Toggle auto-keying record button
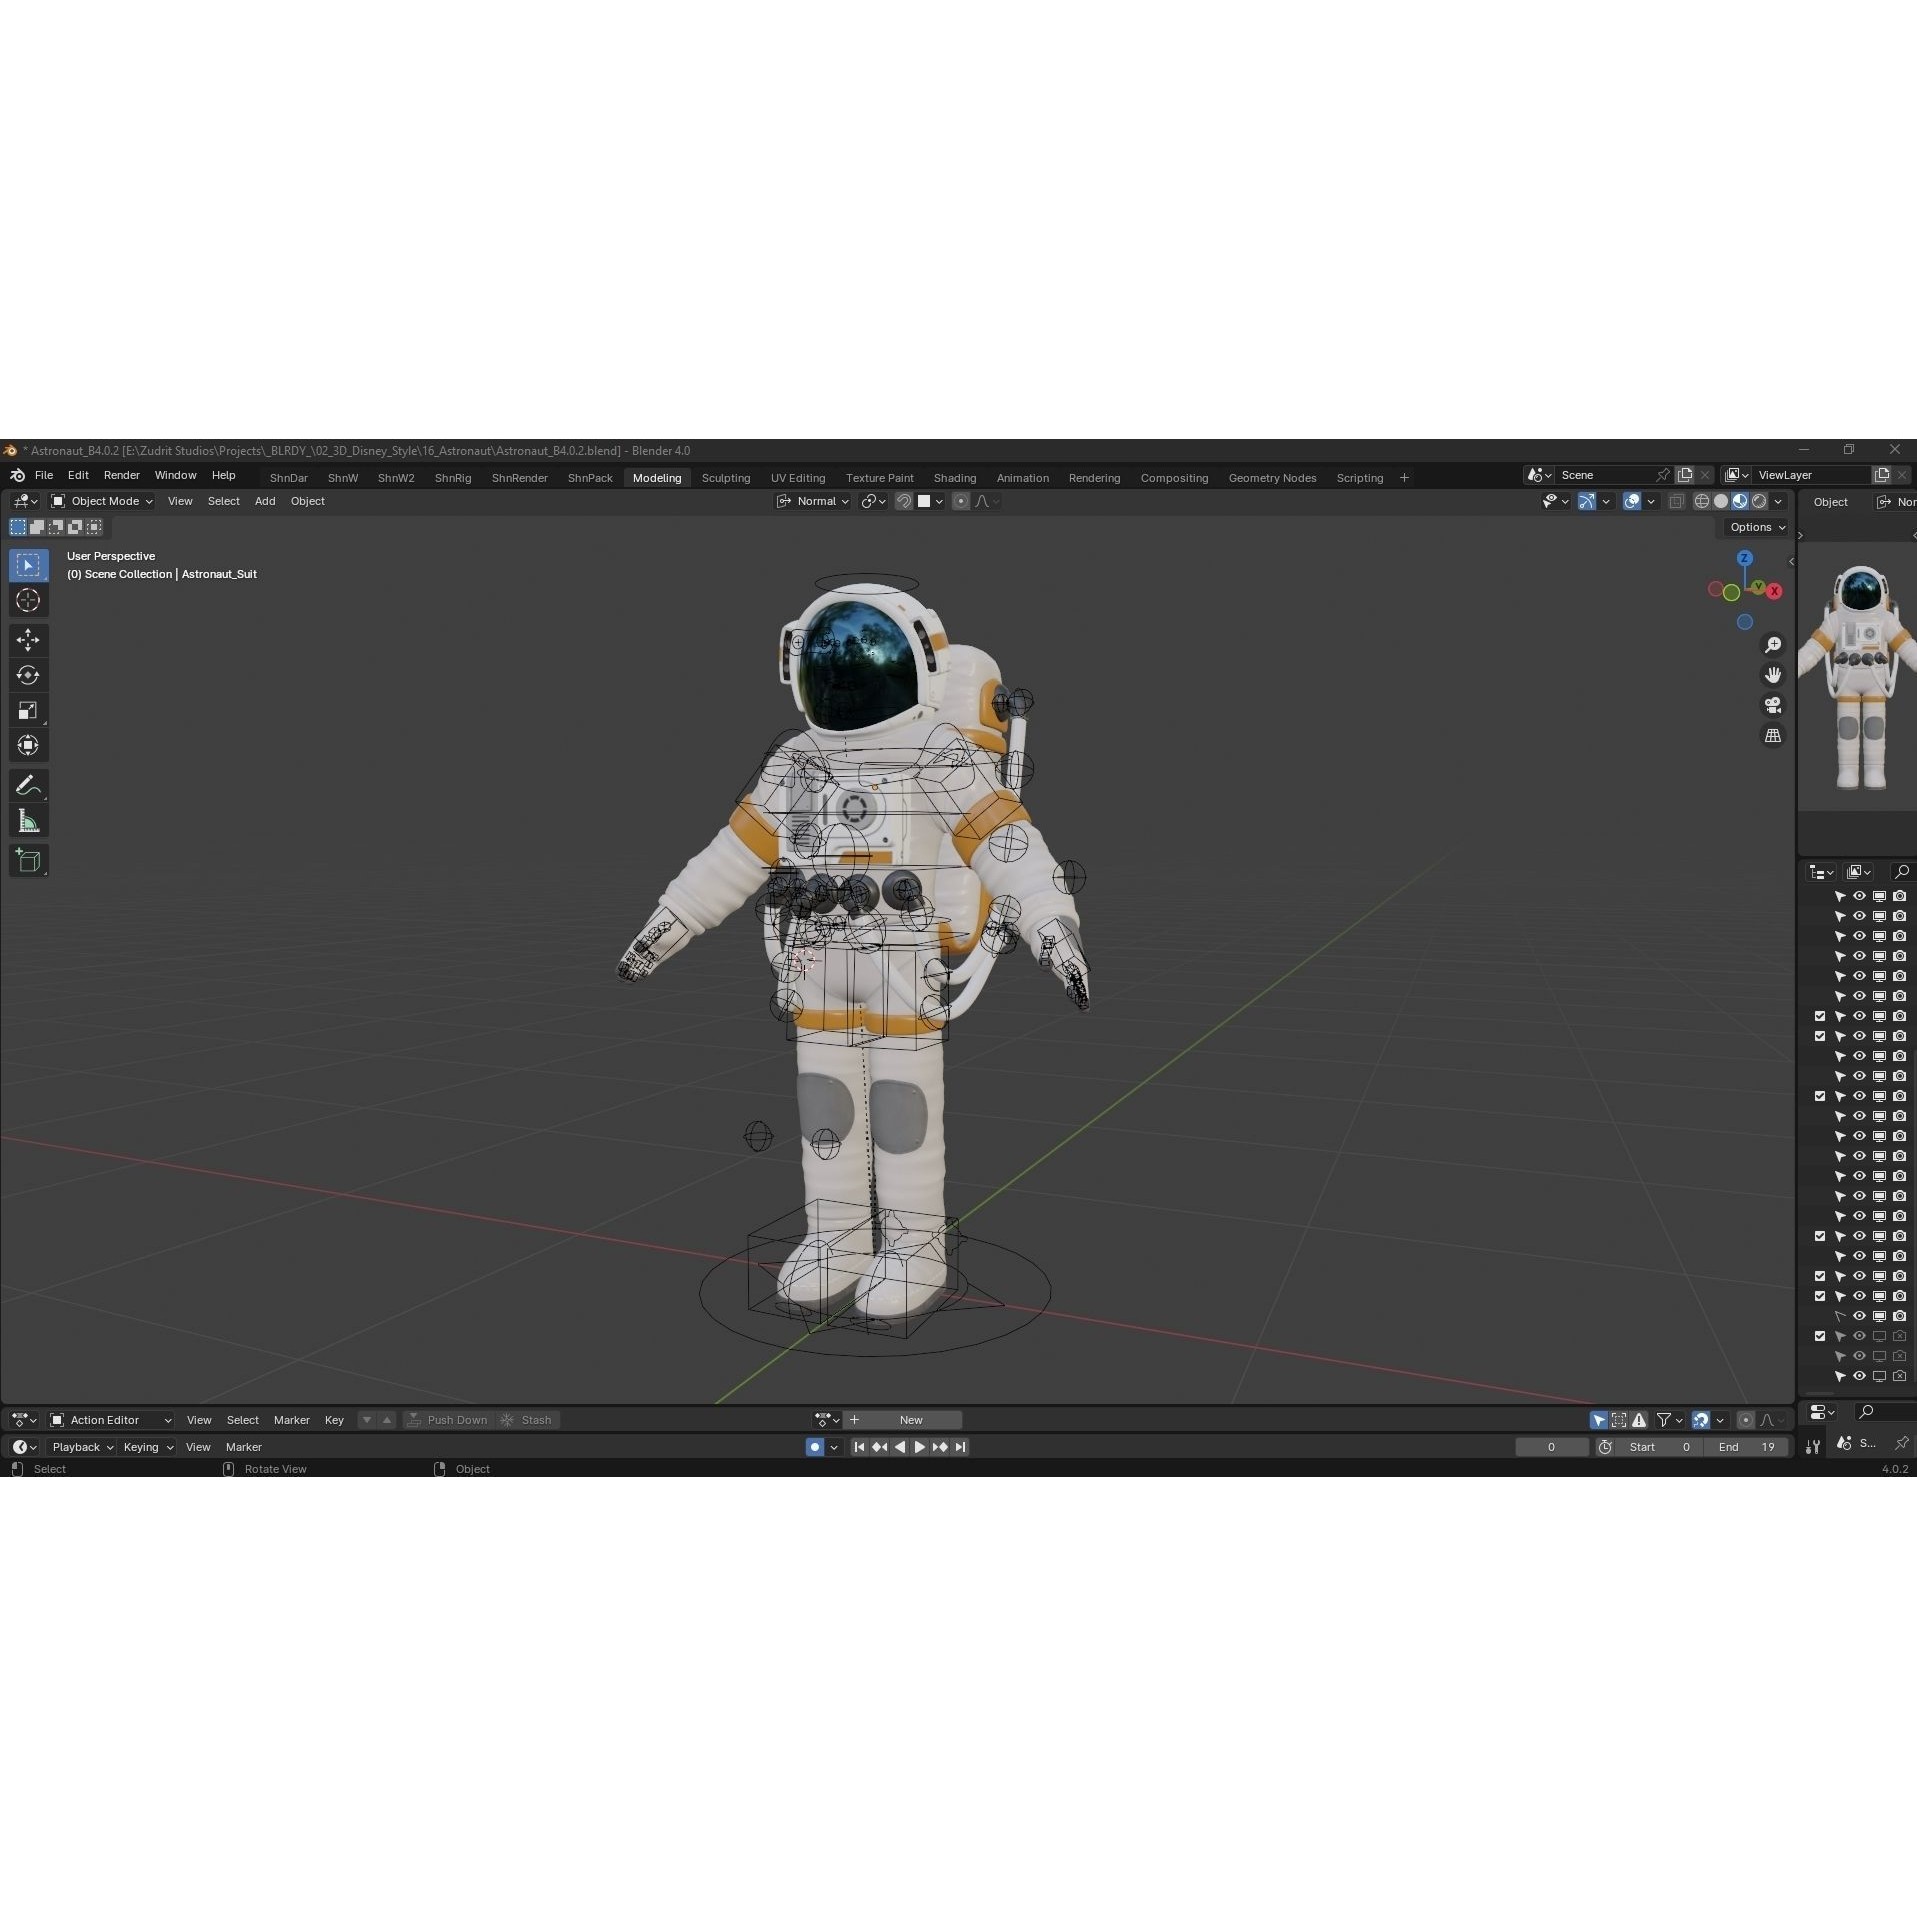Screen dimensions: 1917x1917 tap(815, 1447)
